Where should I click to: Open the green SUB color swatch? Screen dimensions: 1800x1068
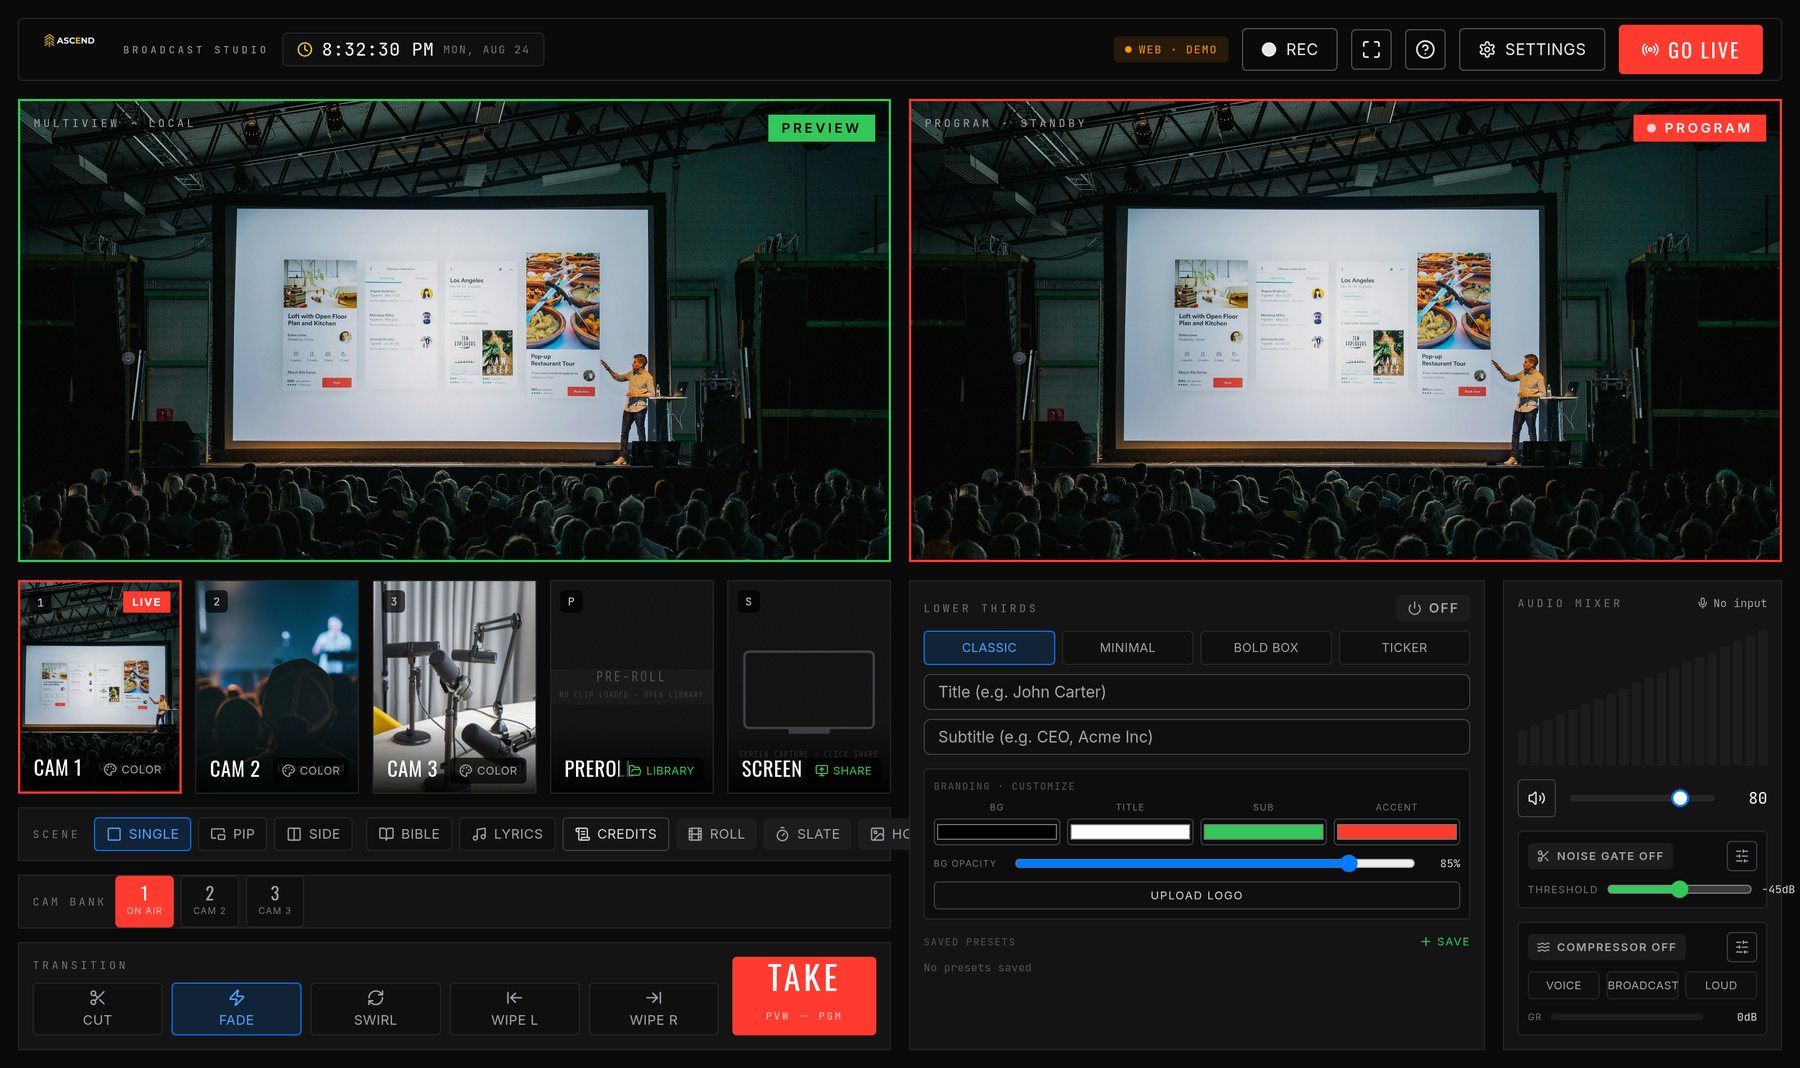[x=1263, y=831]
